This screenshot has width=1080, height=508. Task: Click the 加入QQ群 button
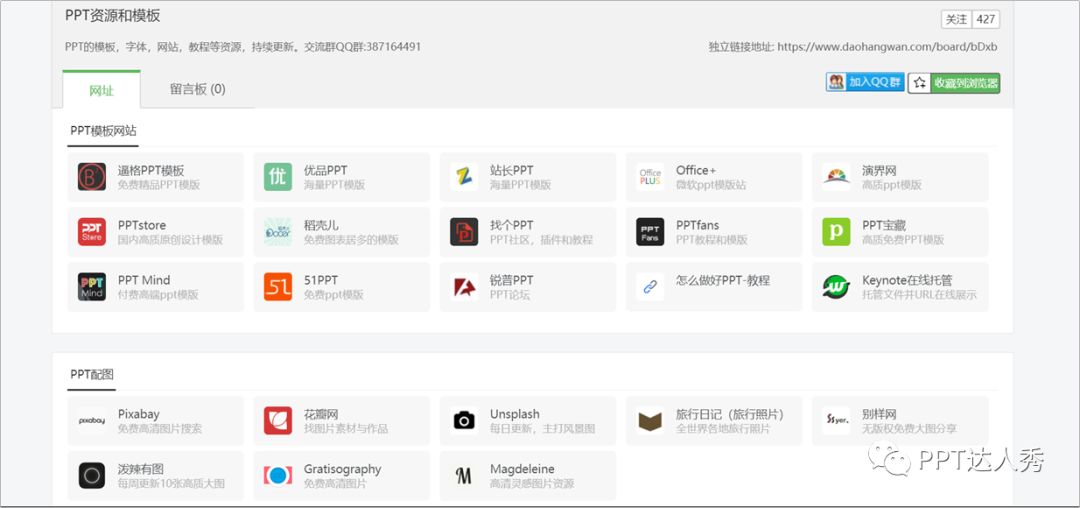click(x=865, y=83)
